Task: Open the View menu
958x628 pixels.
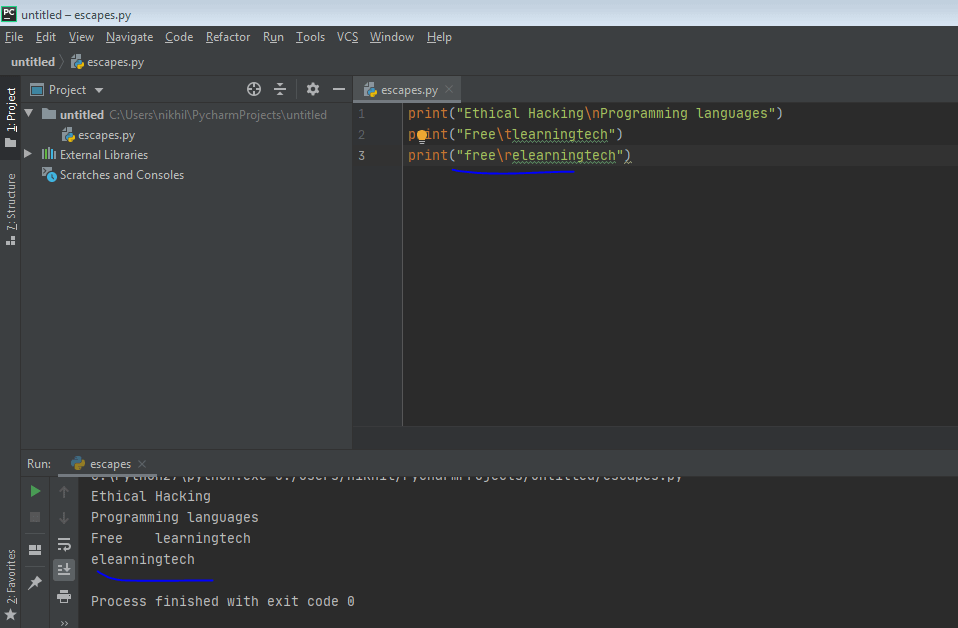Action: click(x=81, y=37)
